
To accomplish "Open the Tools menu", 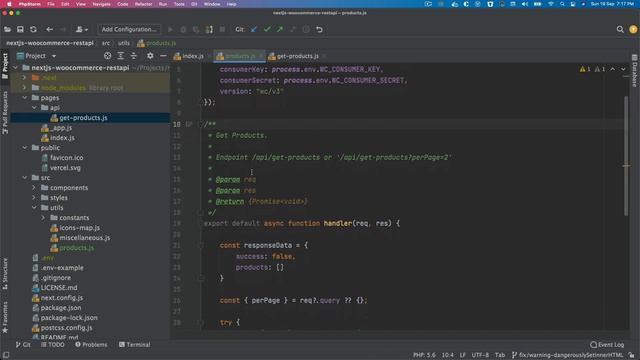I will [x=179, y=4].
